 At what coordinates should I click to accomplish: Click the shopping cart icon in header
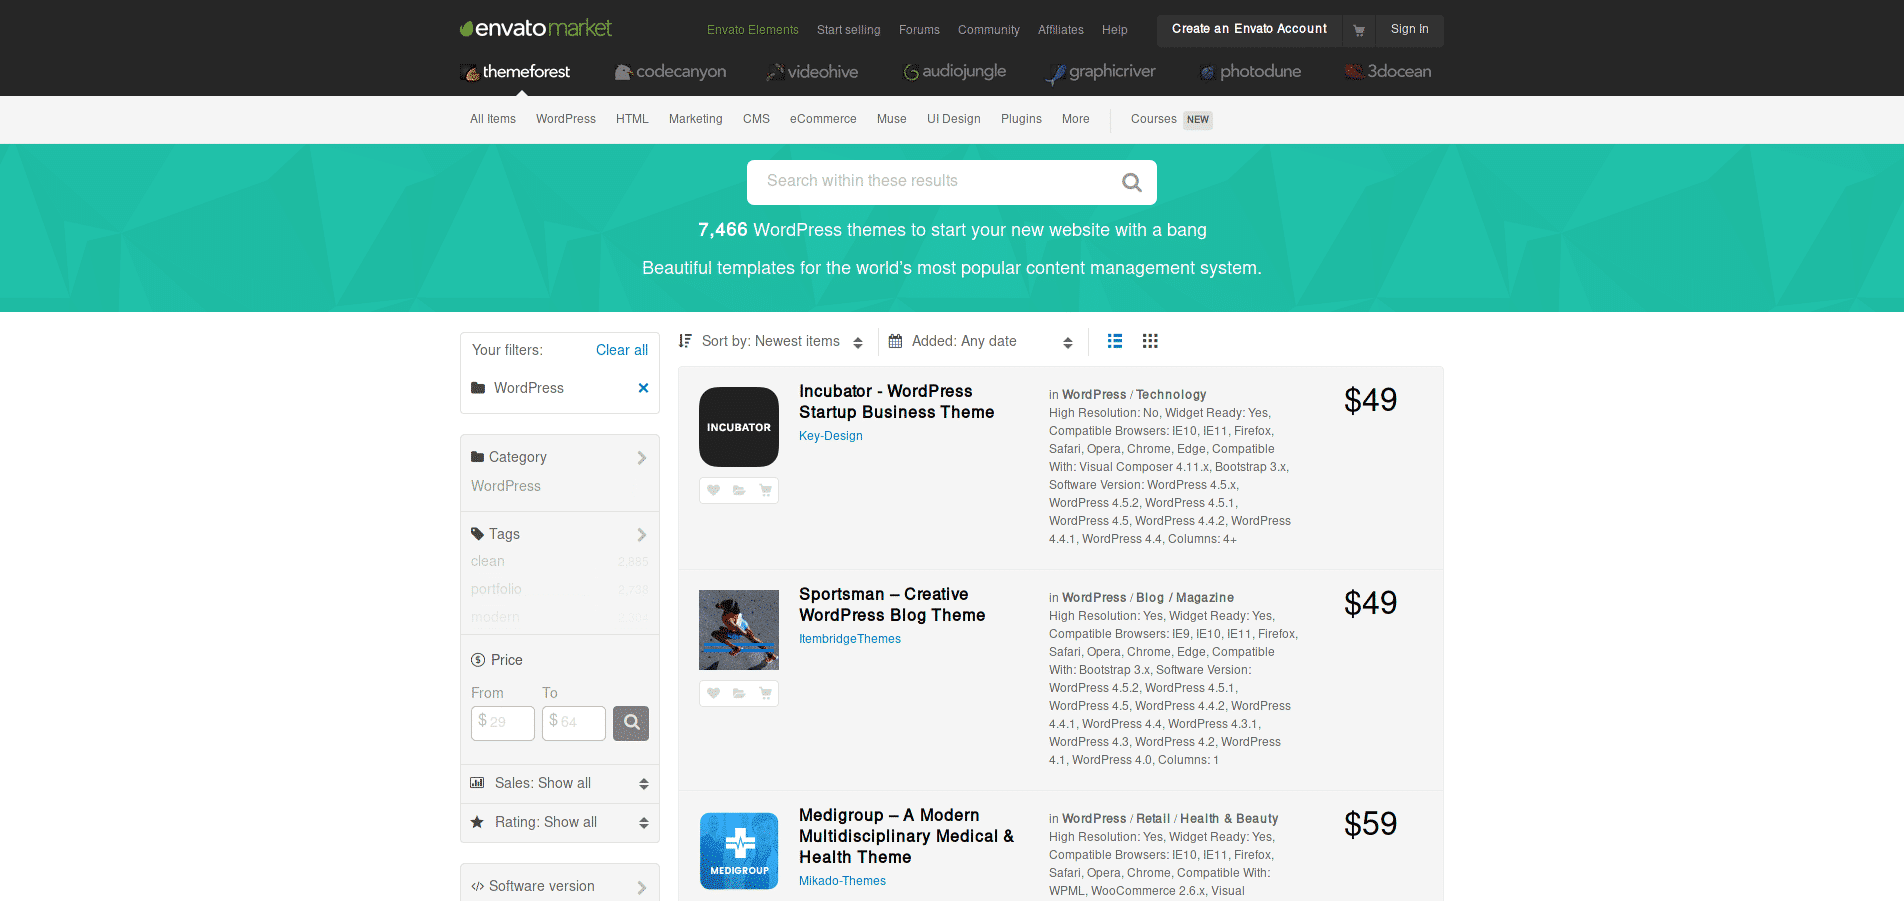[x=1359, y=30]
